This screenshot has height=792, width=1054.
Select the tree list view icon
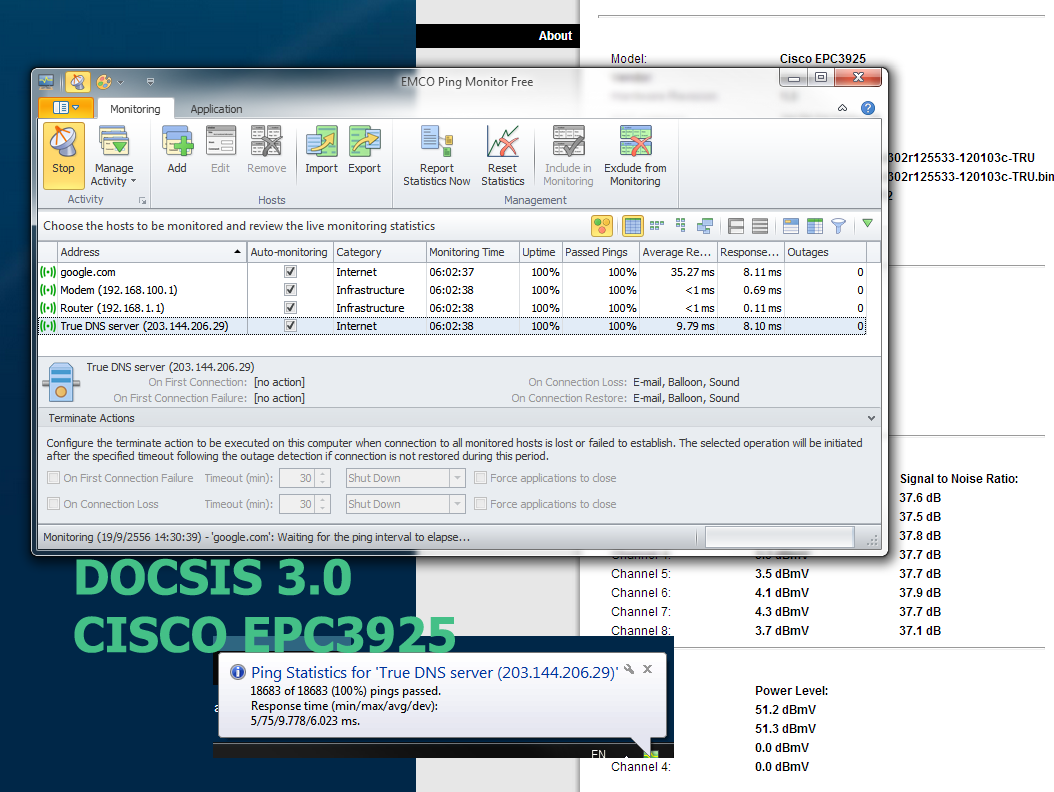point(680,226)
